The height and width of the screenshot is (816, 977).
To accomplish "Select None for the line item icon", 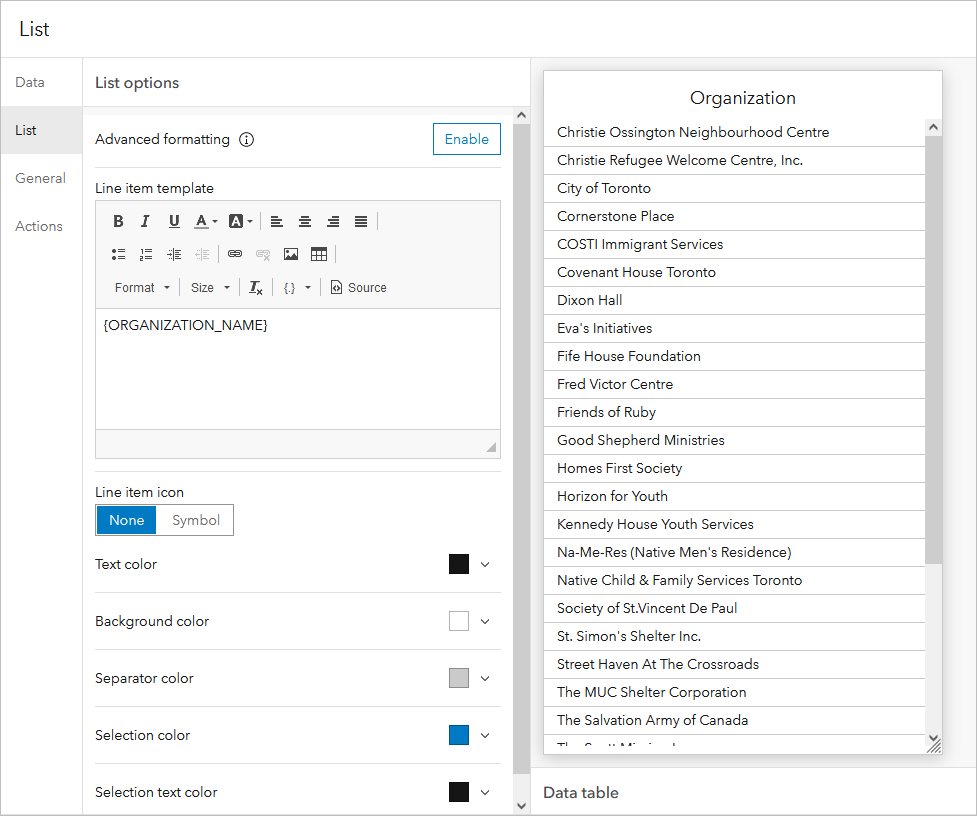I will (x=126, y=520).
